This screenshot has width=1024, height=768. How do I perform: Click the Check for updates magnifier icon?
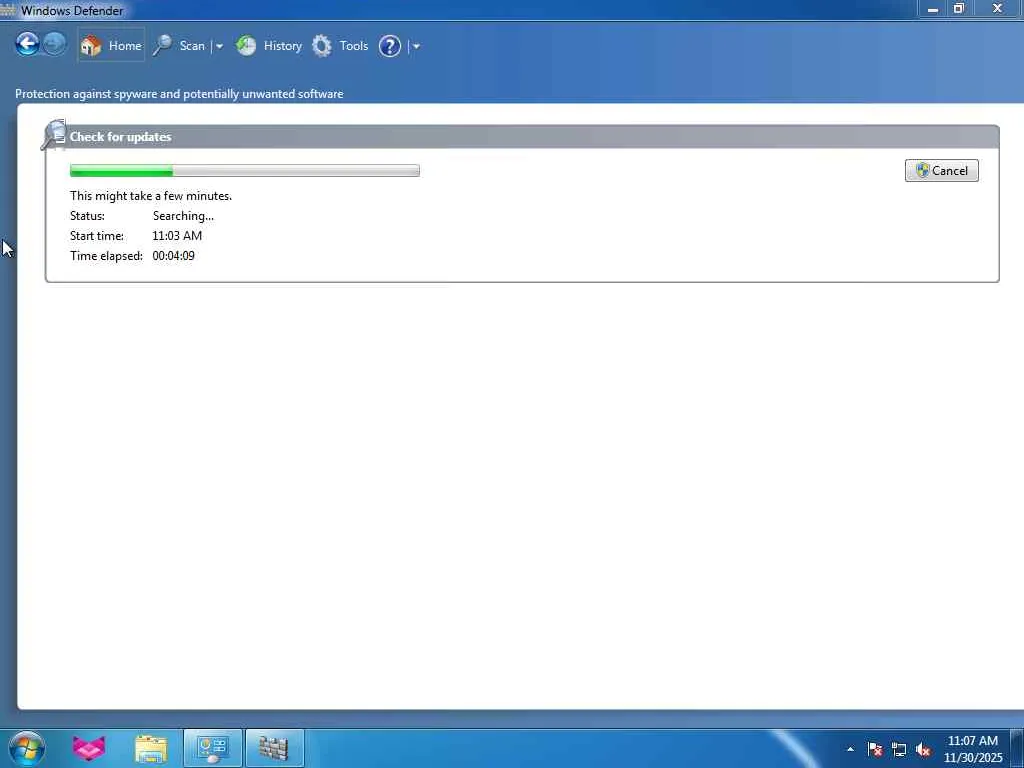tap(54, 135)
